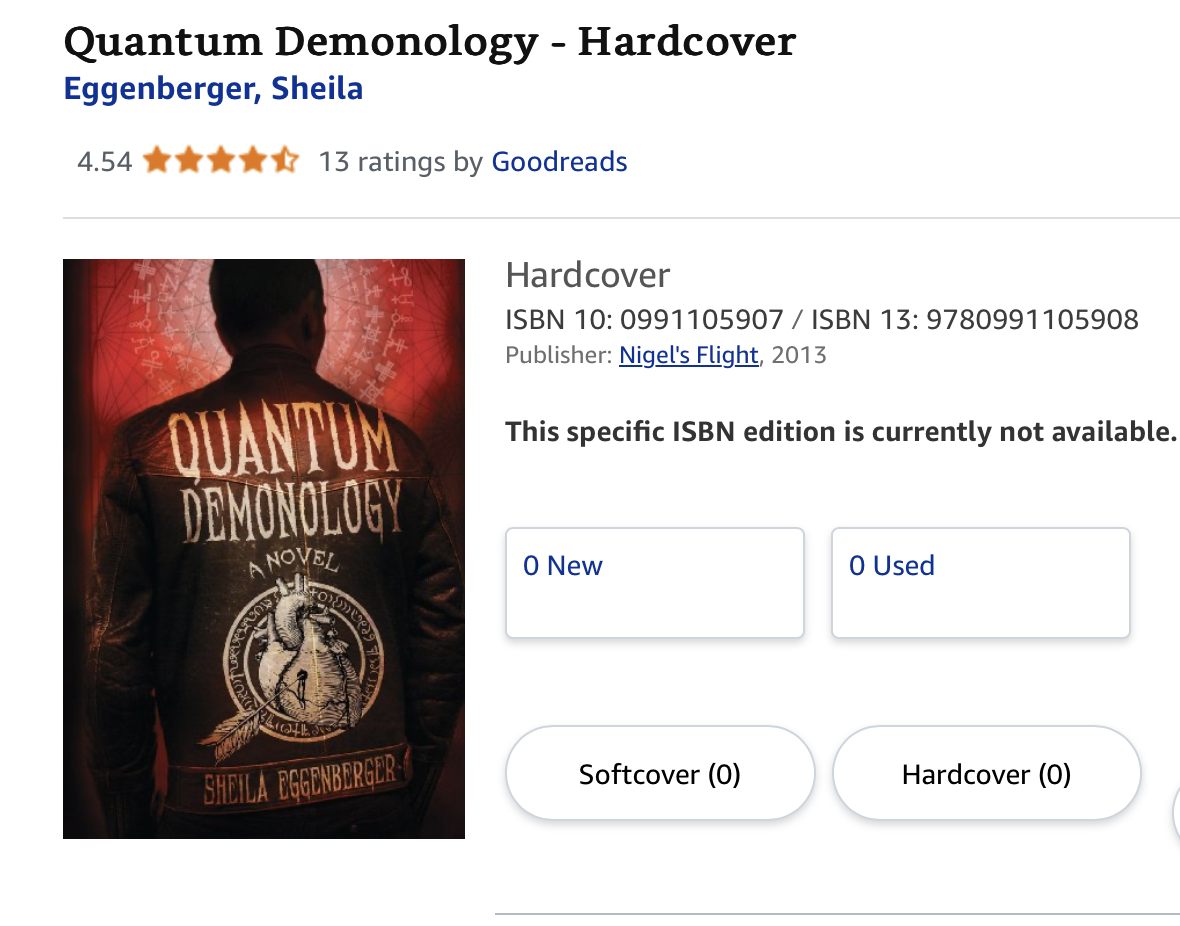
Task: Choose the Hardcover (0) edition button
Action: coord(986,775)
